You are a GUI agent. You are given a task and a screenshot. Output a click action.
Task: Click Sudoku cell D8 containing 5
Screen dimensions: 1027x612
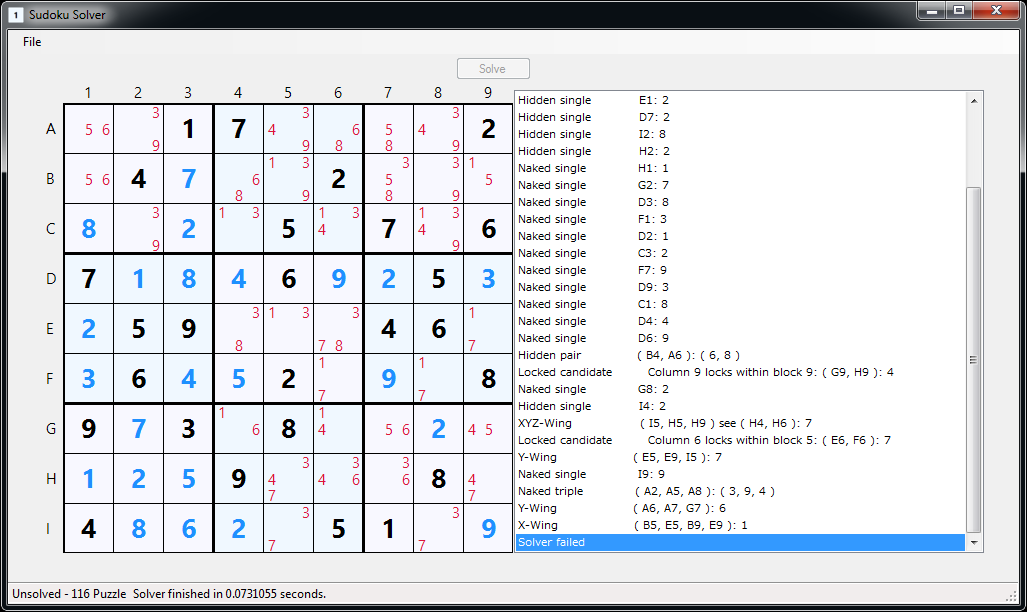coord(438,279)
